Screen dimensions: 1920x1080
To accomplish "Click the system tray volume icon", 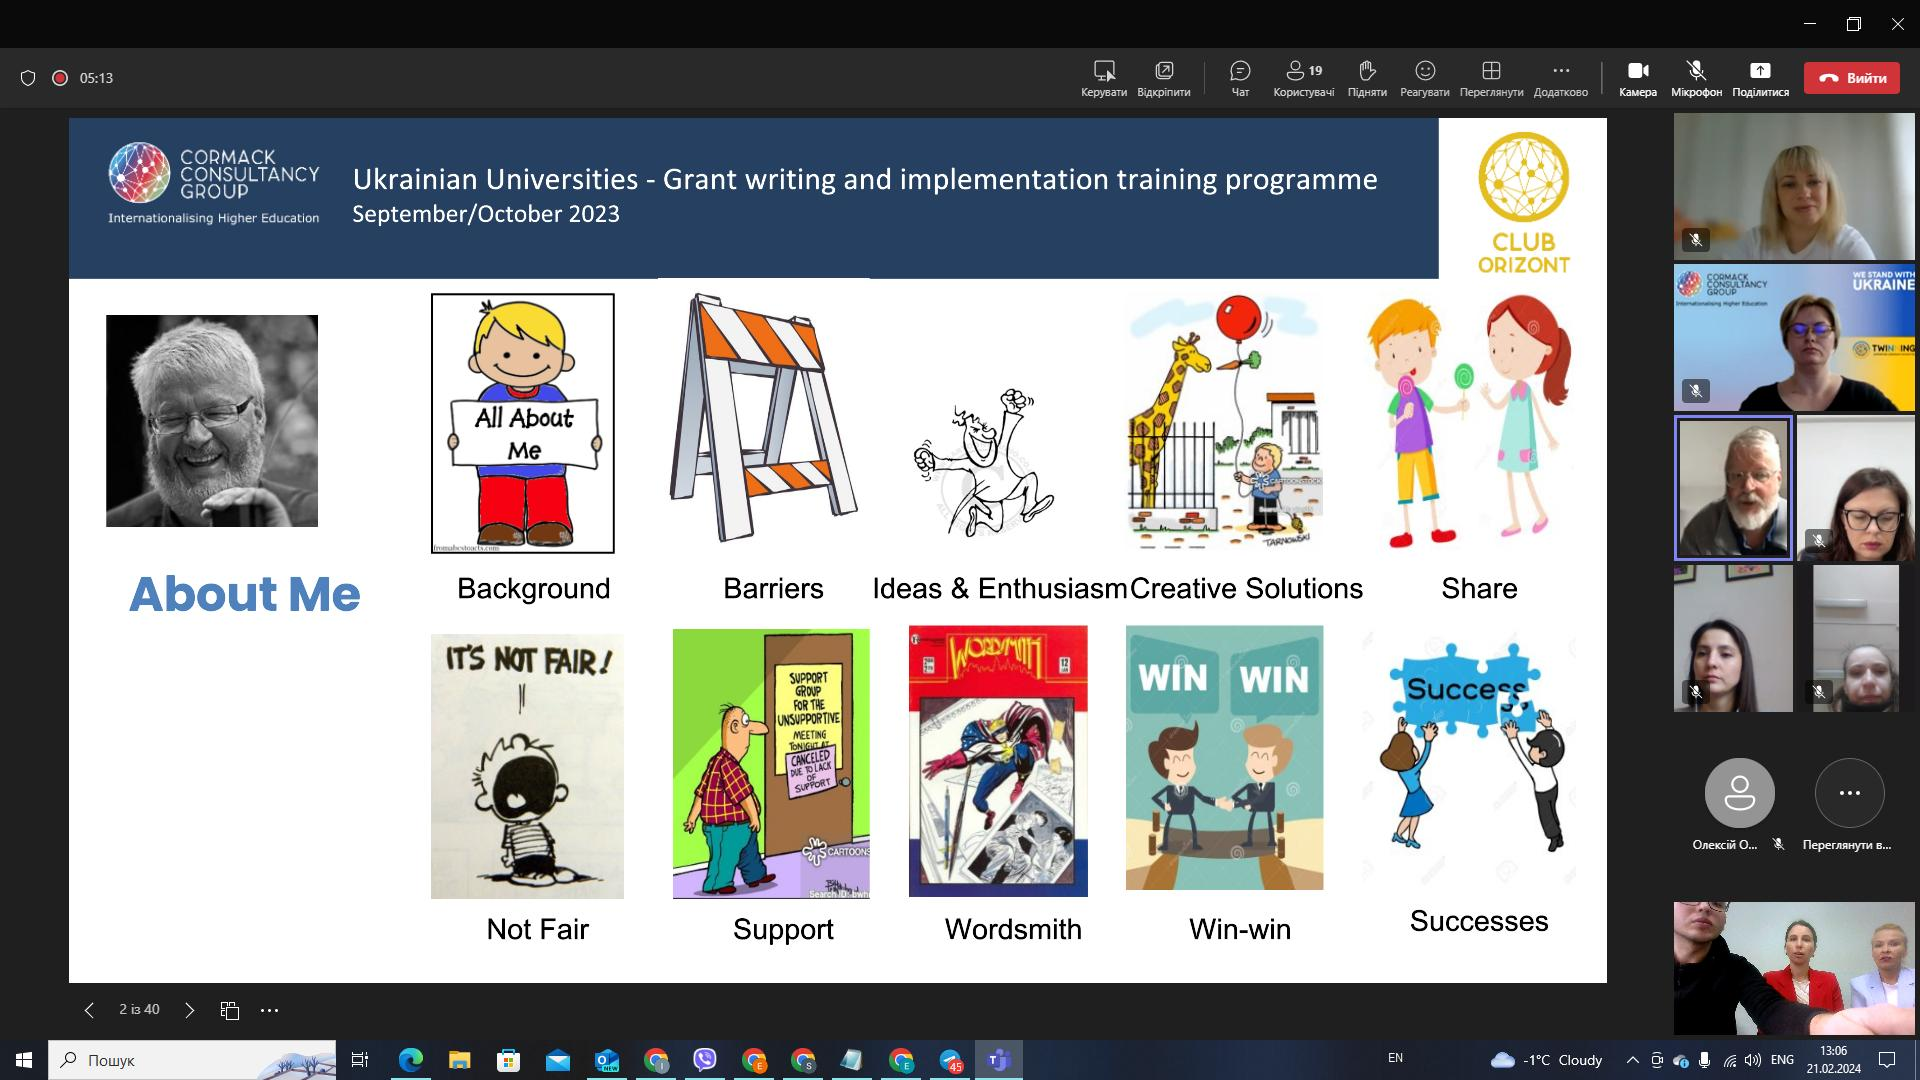I will coord(1753,1060).
